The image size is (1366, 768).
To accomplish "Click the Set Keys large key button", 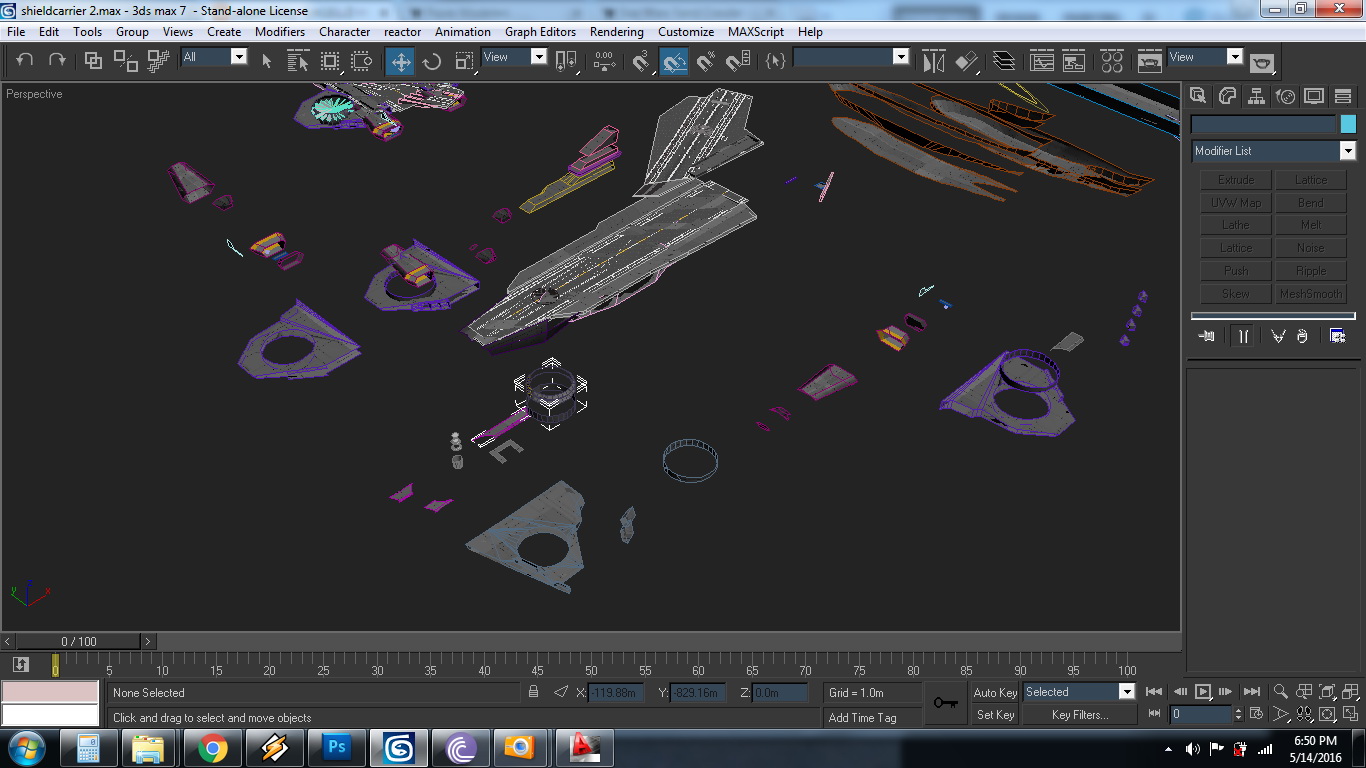I will pos(945,703).
